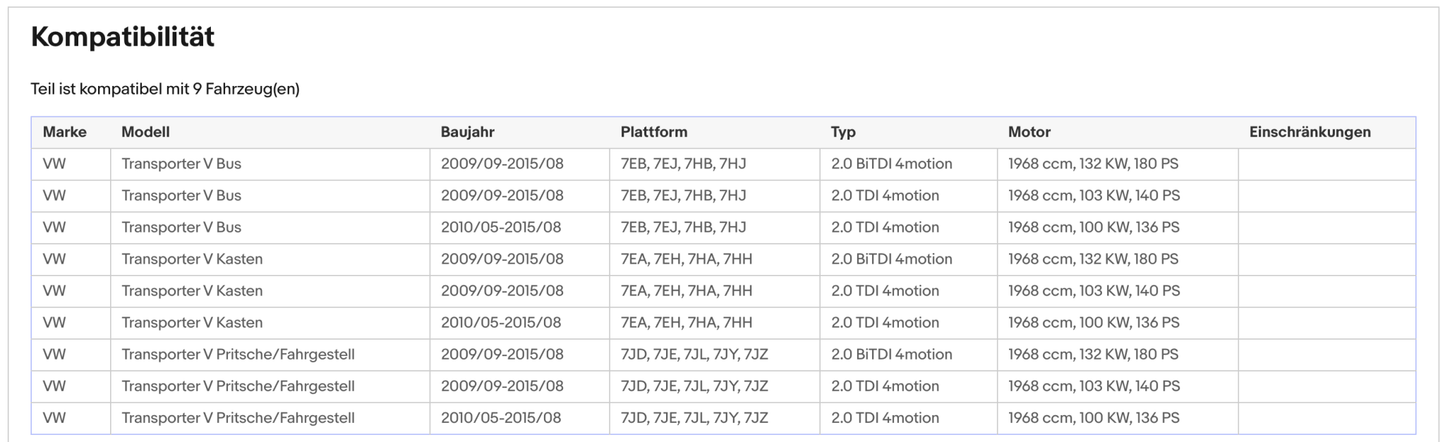Image resolution: width=1445 pixels, height=442 pixels.
Task: Click the Marke column header
Action: pos(64,132)
